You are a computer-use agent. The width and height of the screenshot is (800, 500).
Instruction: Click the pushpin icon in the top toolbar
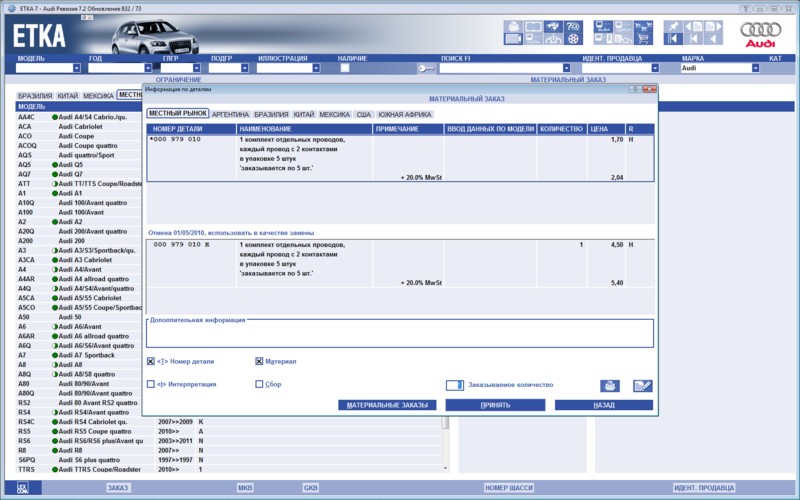(673, 26)
